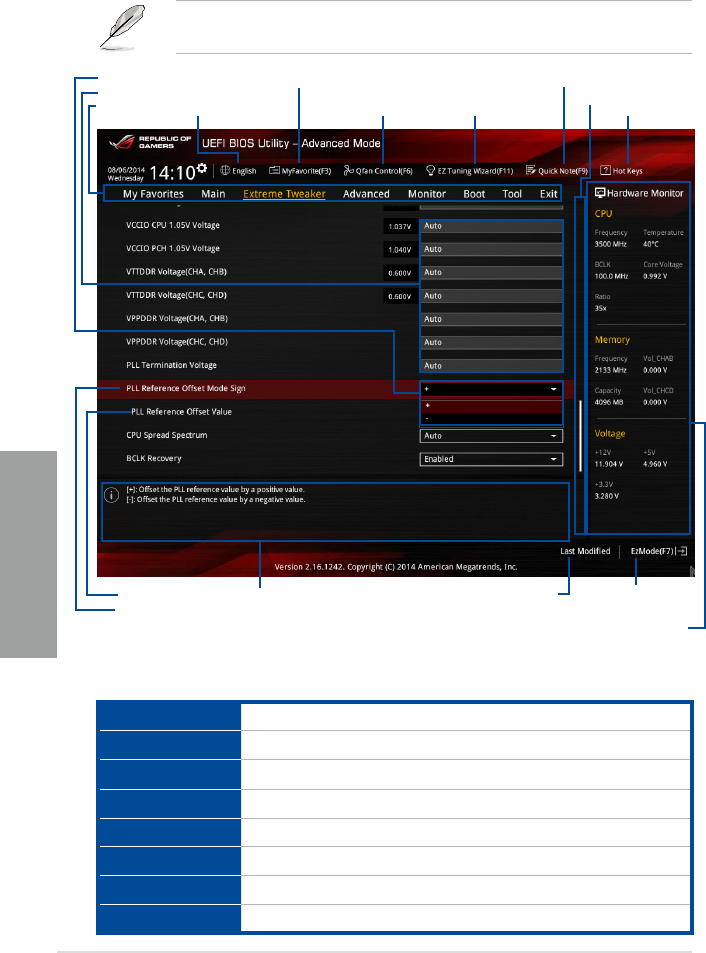706x953 pixels.
Task: Select the Extreme Tweaker tab
Action: coord(284,194)
